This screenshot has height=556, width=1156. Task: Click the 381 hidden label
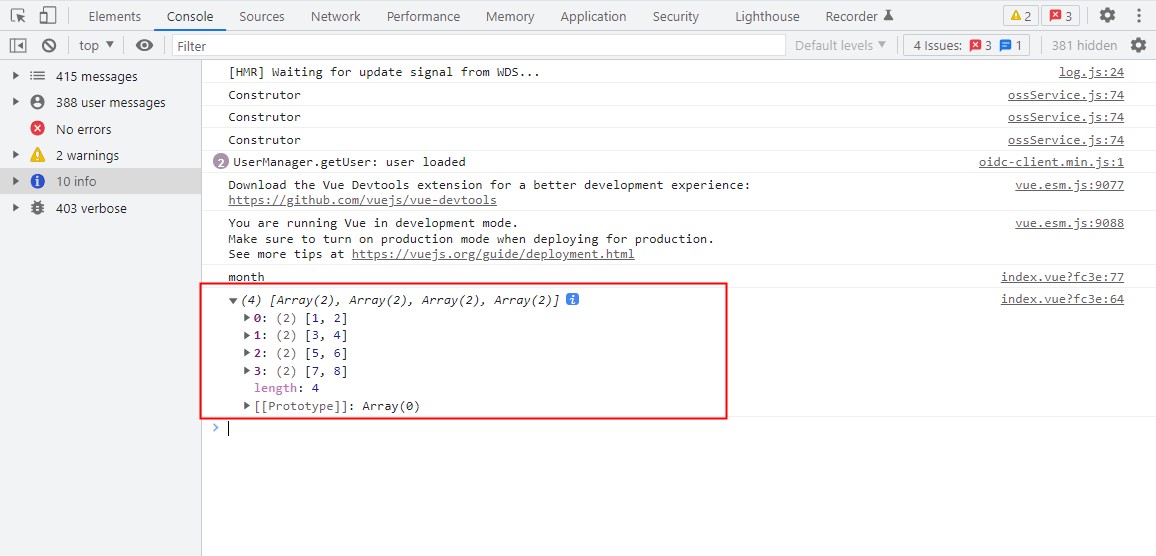[1084, 46]
